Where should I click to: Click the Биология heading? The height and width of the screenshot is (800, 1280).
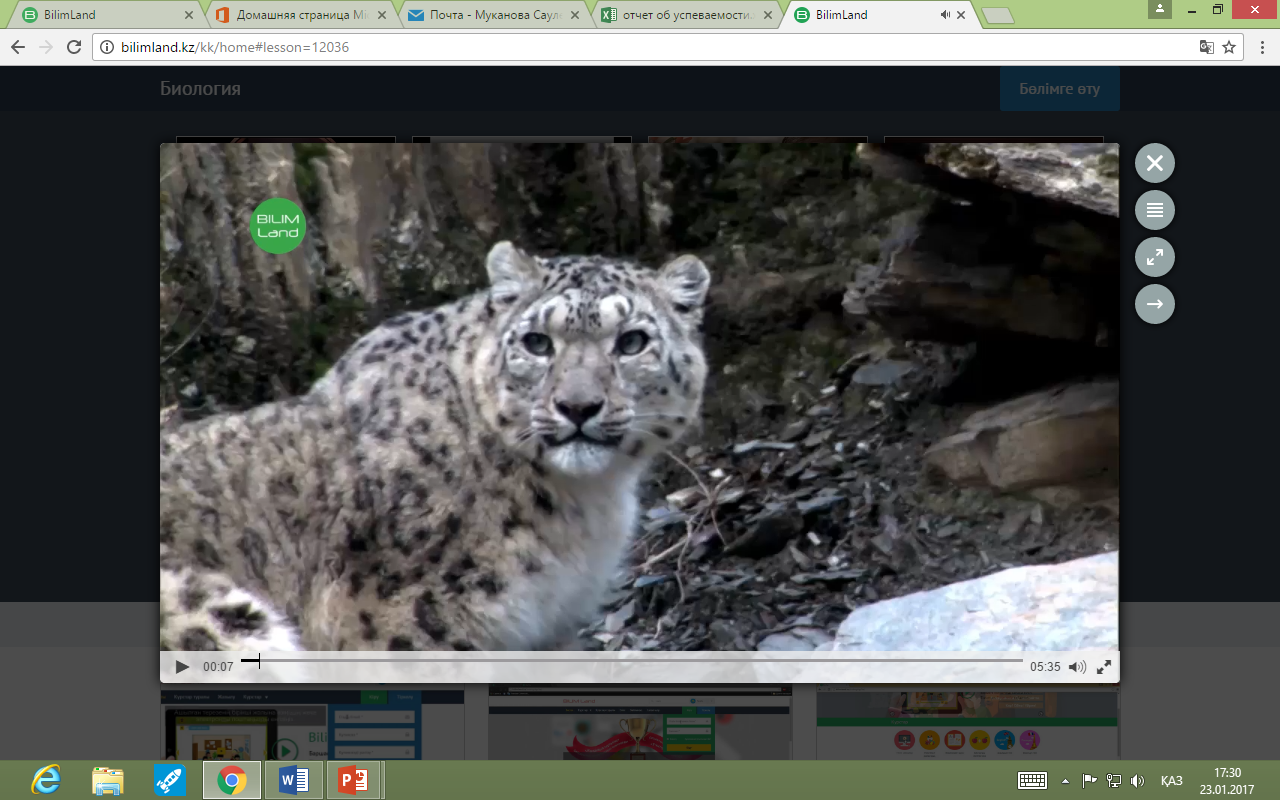[200, 89]
